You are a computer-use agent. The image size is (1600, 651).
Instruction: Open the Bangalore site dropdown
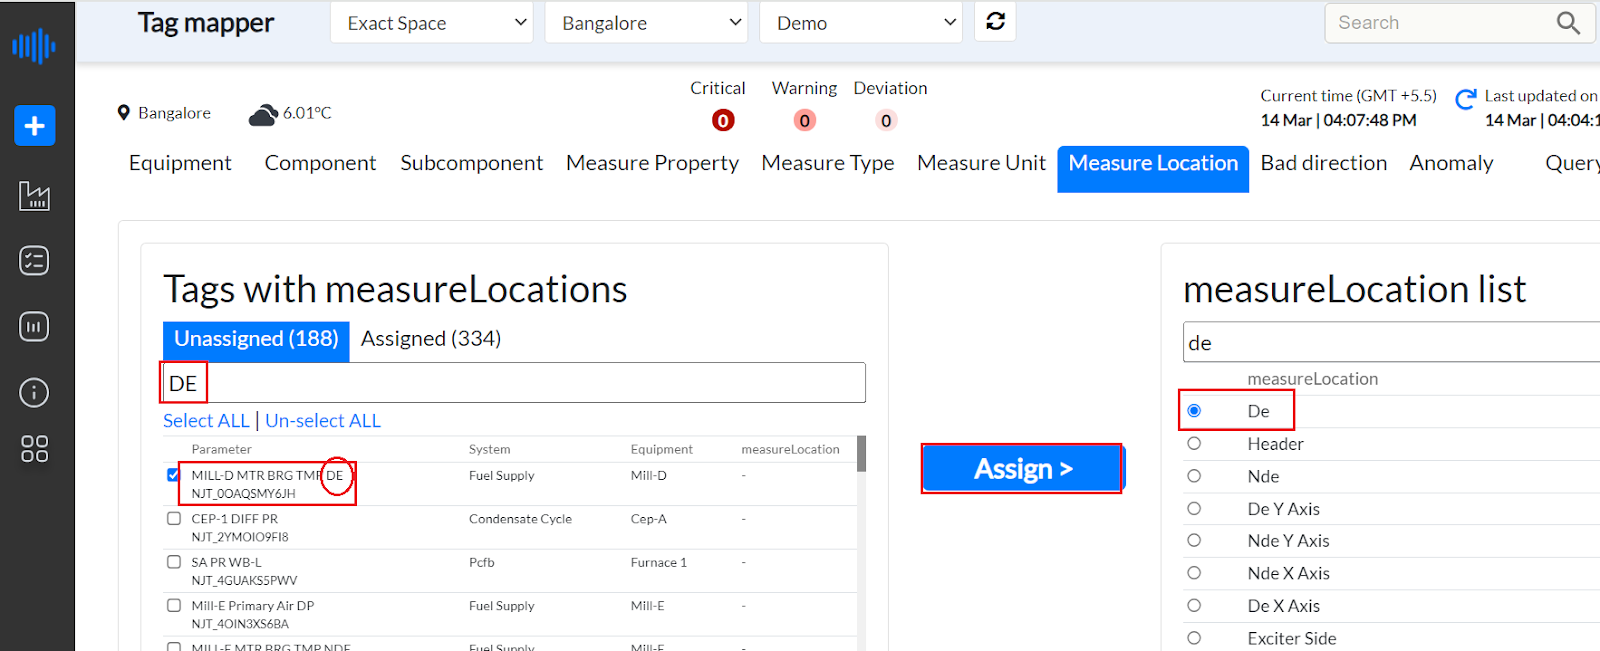click(x=646, y=23)
